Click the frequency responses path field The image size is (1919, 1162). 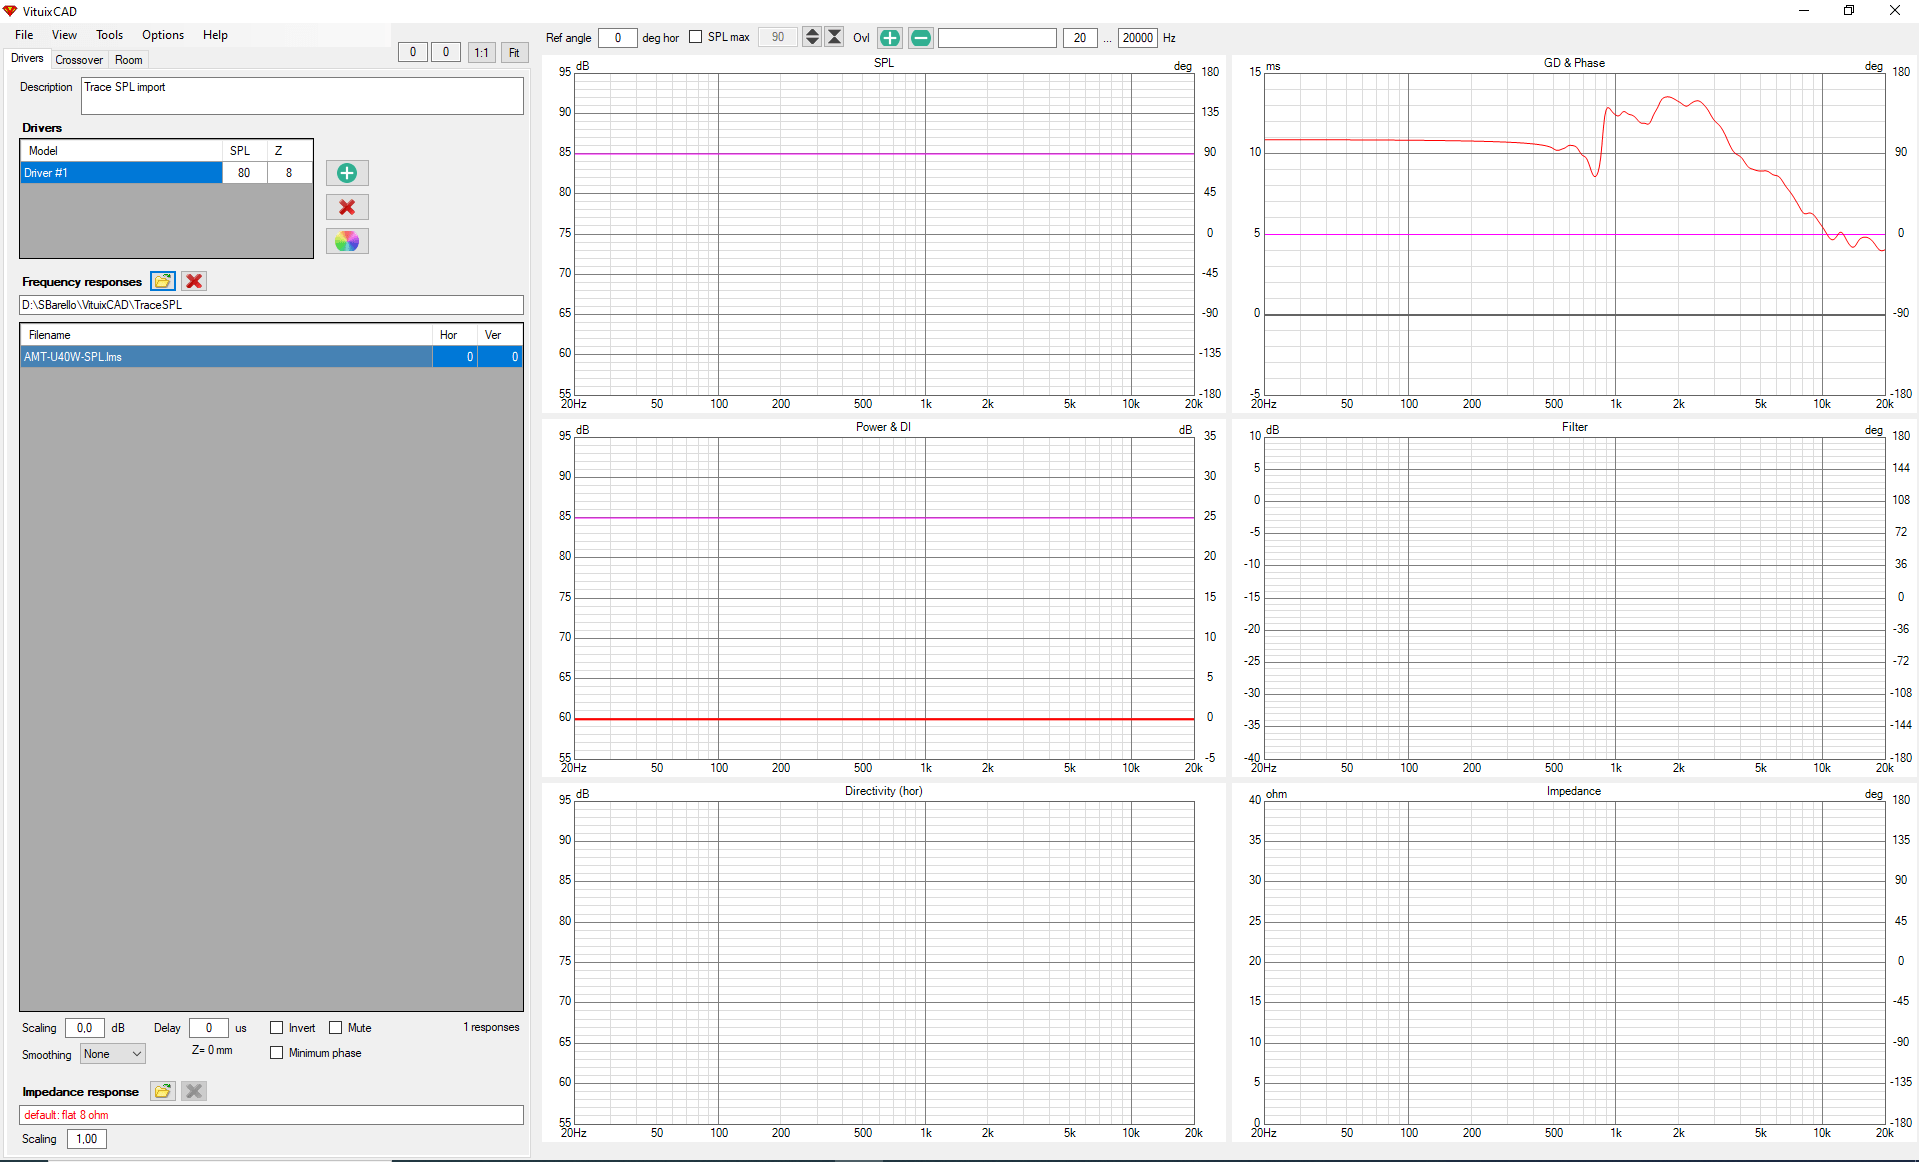coord(271,305)
